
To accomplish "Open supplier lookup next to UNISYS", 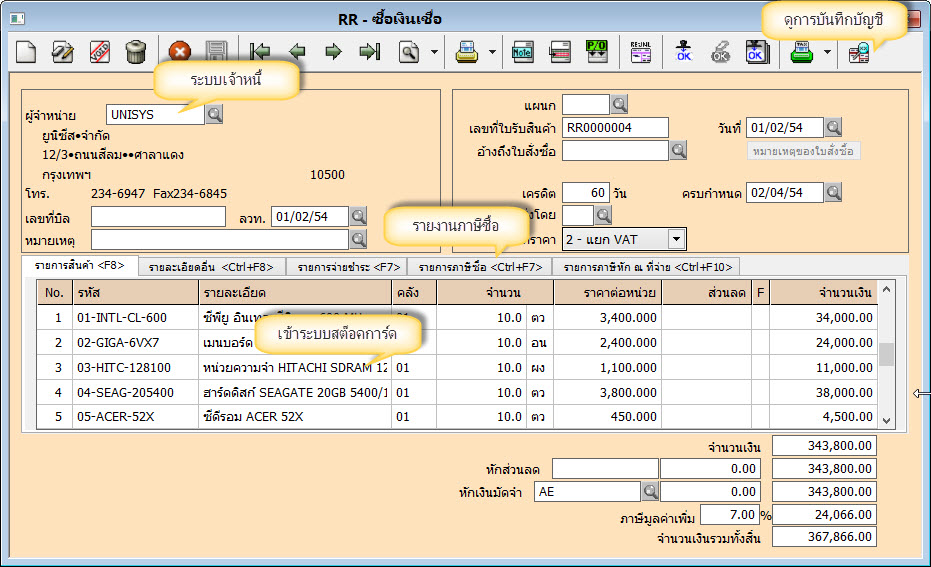I will tap(214, 115).
